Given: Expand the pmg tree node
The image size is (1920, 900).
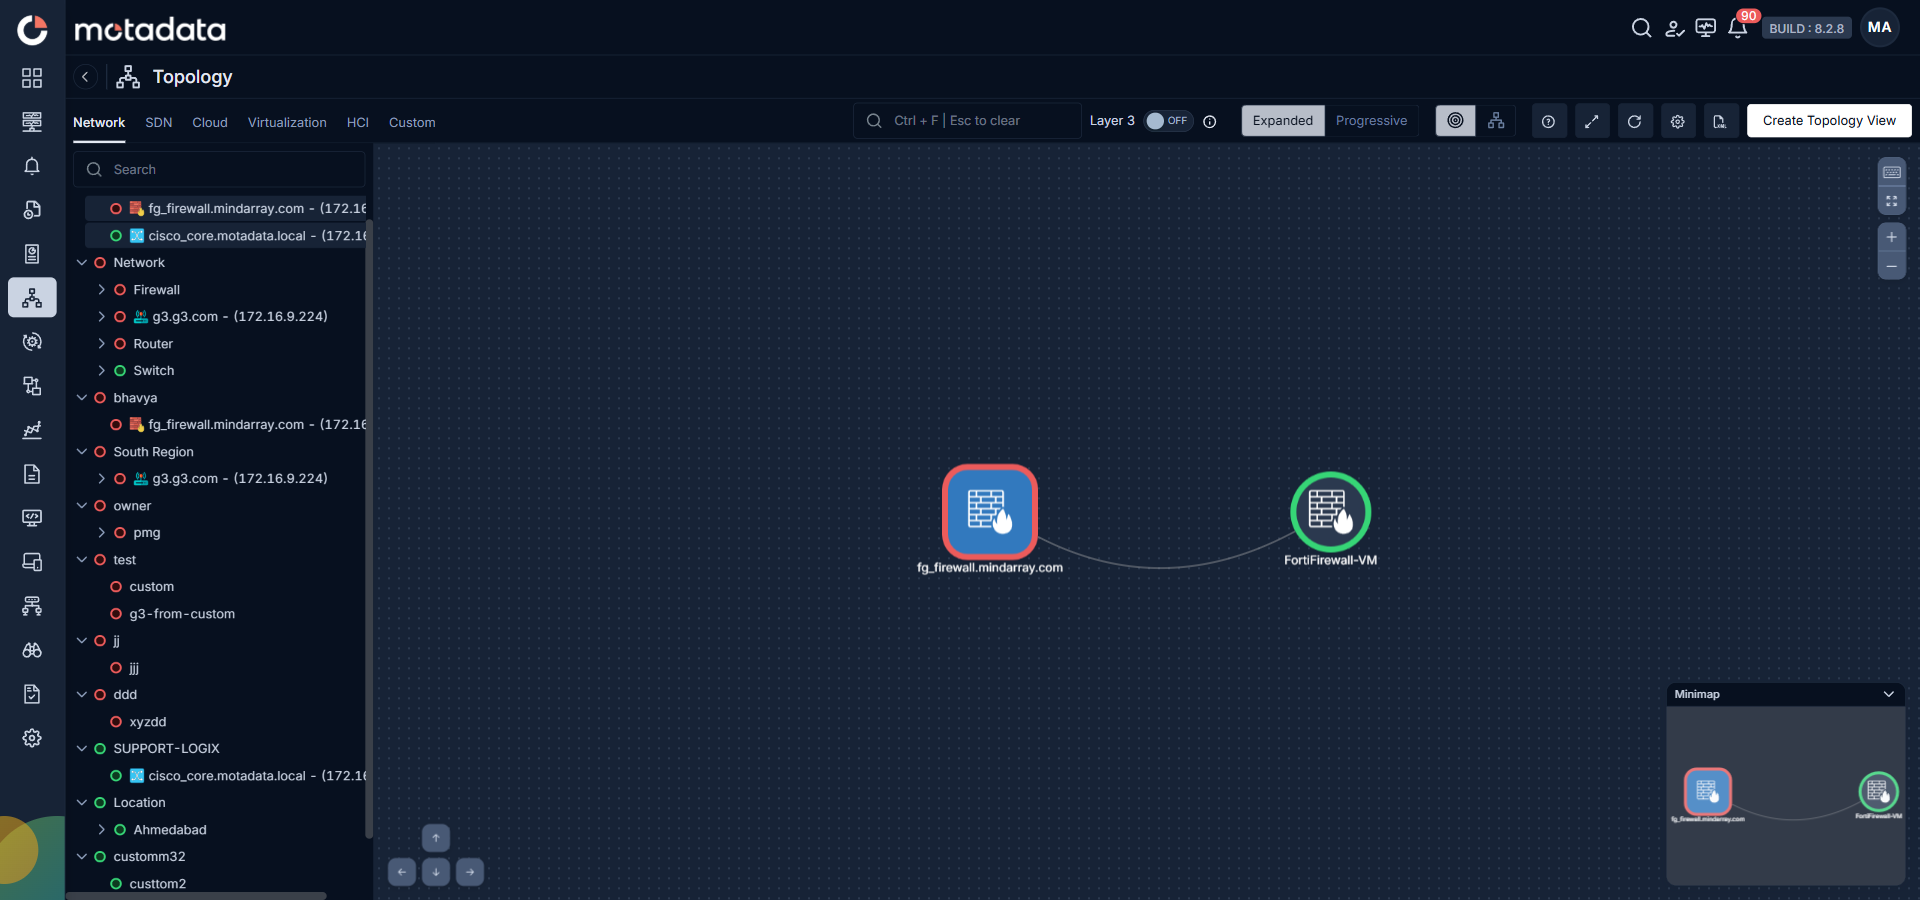Looking at the screenshot, I should [x=102, y=533].
